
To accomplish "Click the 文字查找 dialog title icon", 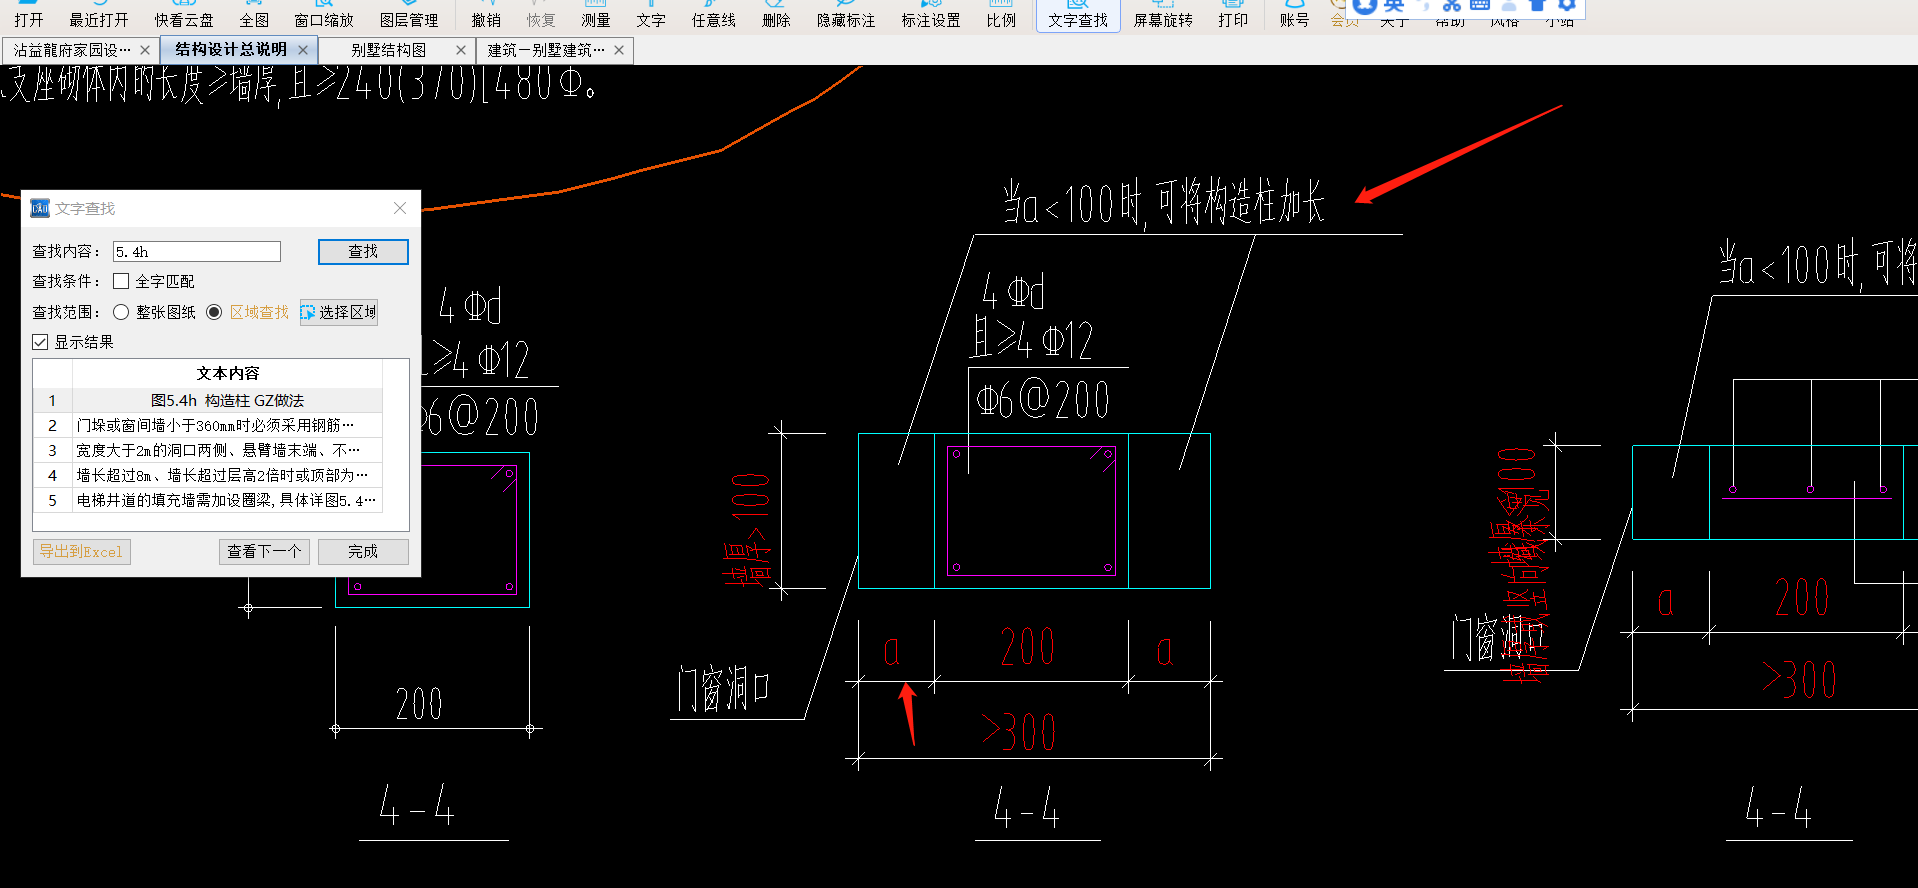I will coord(40,208).
